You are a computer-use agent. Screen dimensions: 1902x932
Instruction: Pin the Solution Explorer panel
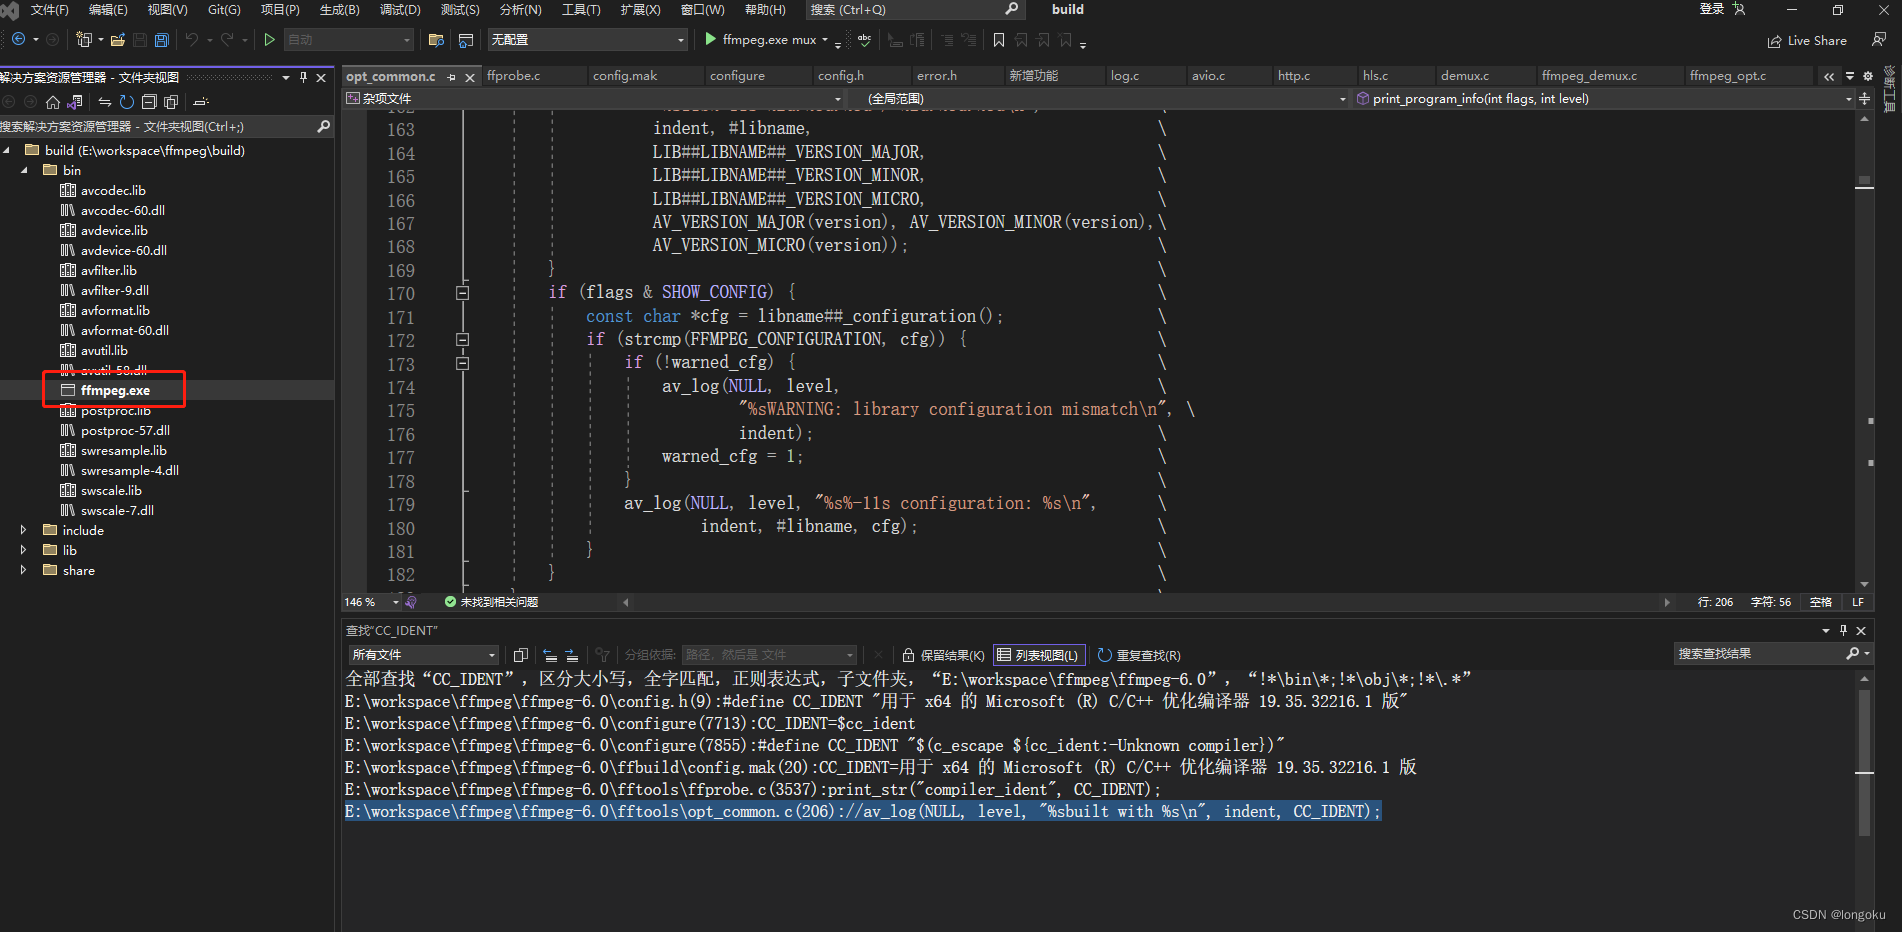coord(306,77)
